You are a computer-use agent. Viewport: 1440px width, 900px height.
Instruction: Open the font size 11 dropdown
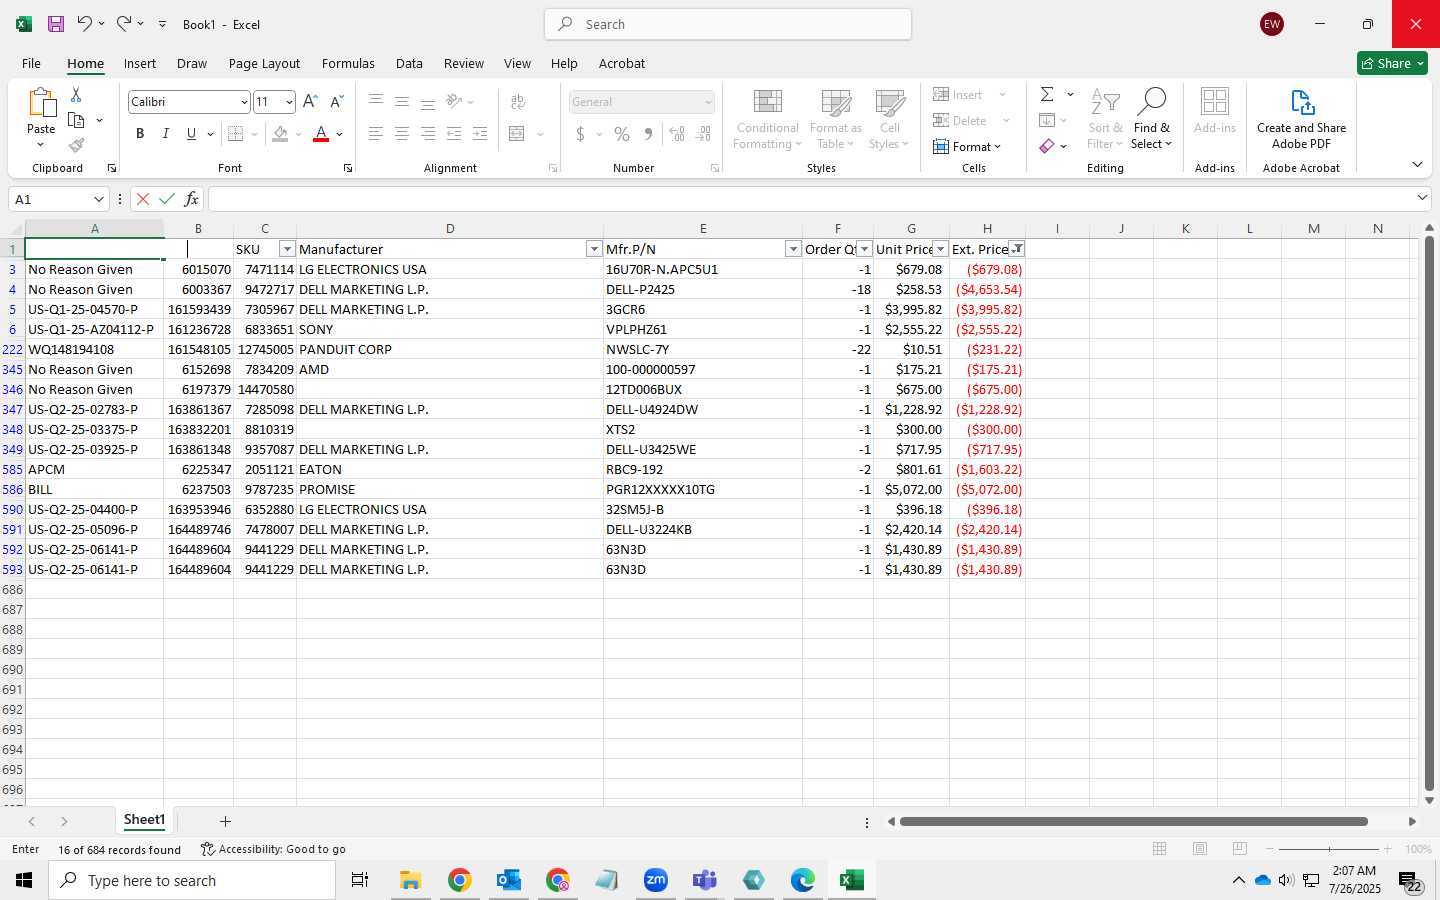pos(289,102)
